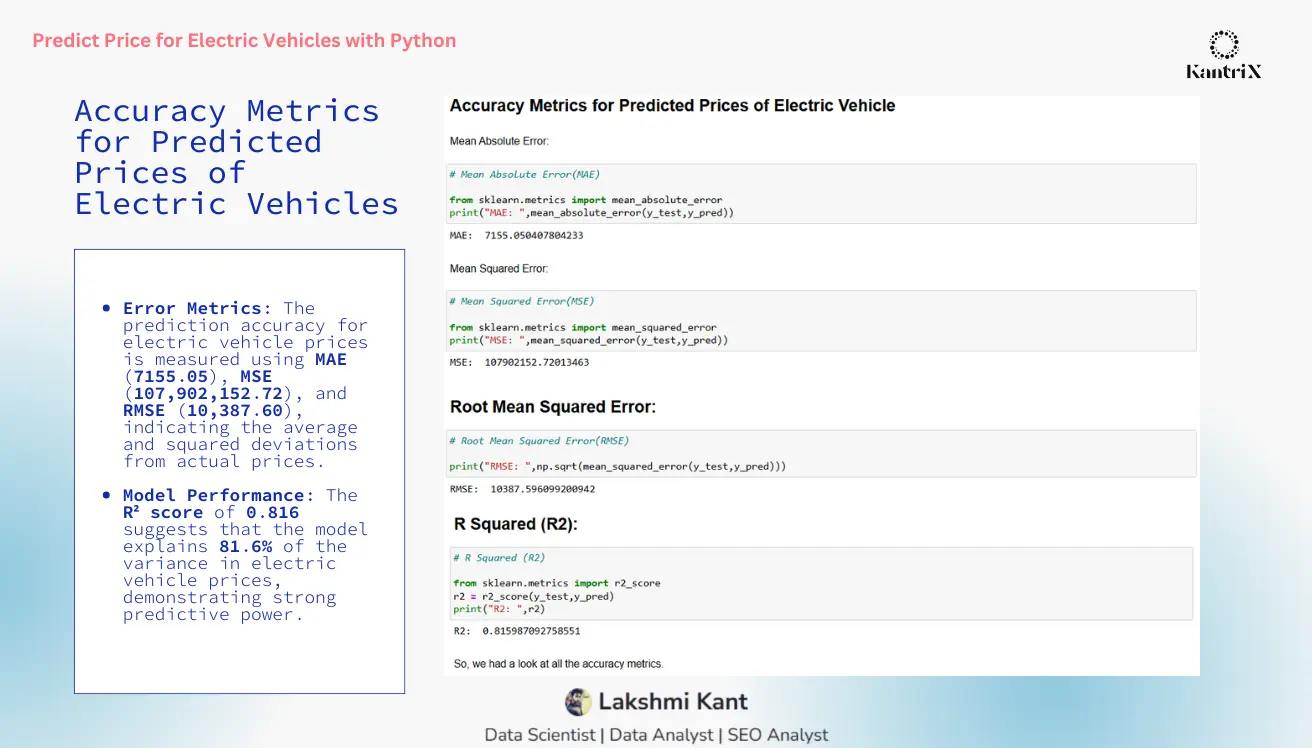
Task: Click the 'Root Mean Squared Error:' heading
Action: (553, 407)
